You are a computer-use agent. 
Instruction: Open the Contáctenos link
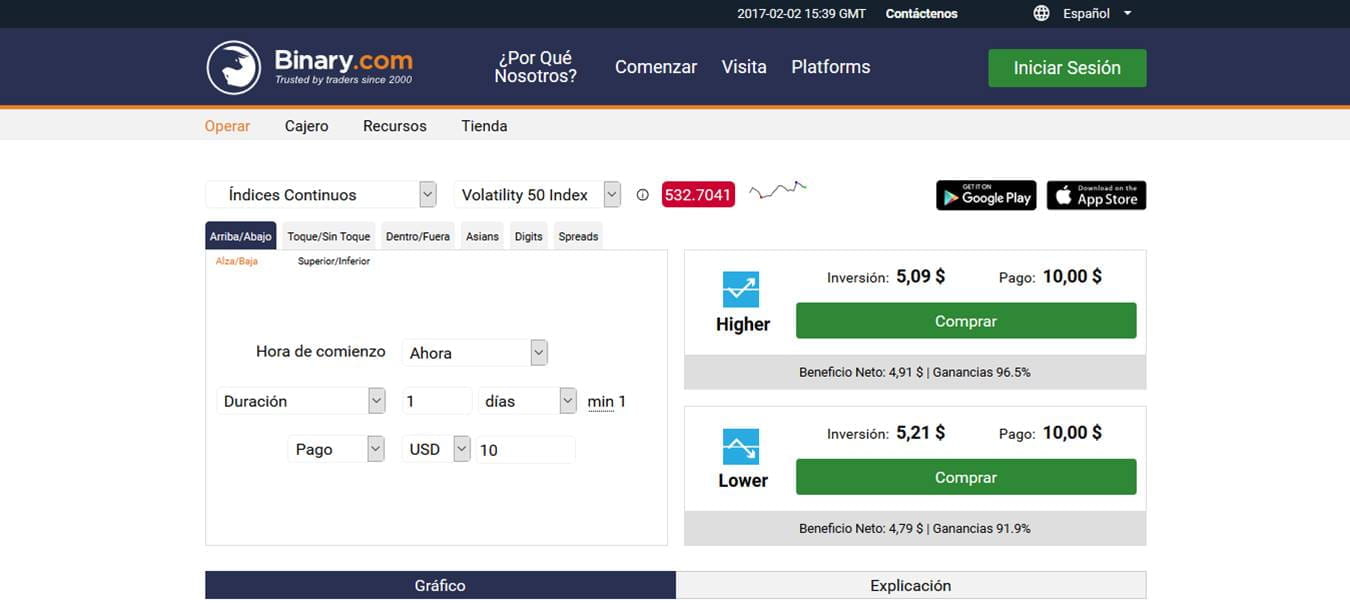point(921,14)
